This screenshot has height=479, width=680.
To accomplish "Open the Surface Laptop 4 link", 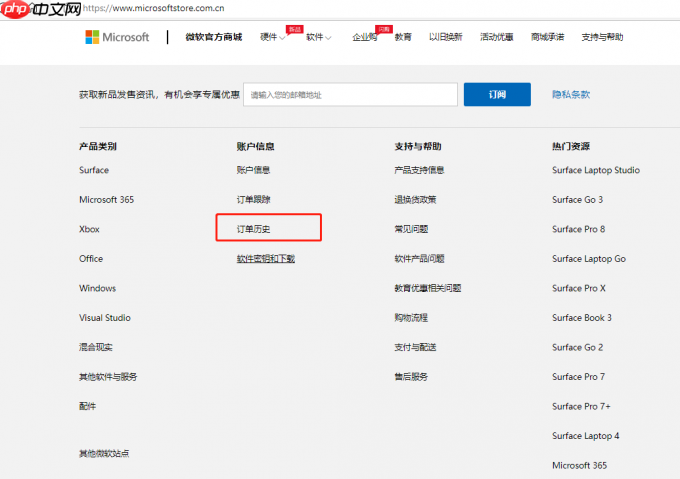I will 585,436.
